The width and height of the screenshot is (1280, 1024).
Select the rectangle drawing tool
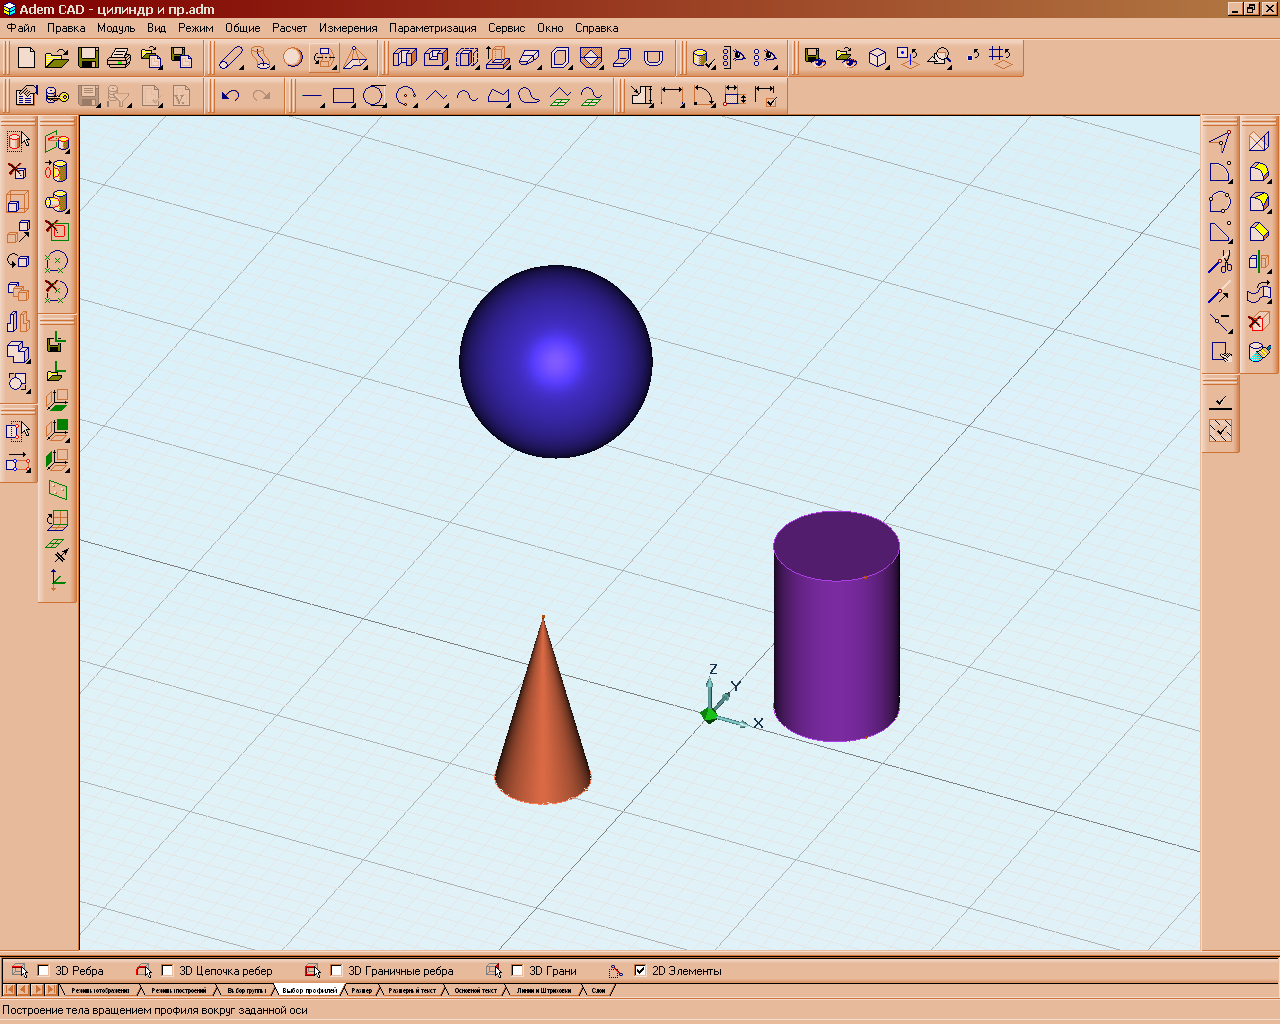pos(343,97)
